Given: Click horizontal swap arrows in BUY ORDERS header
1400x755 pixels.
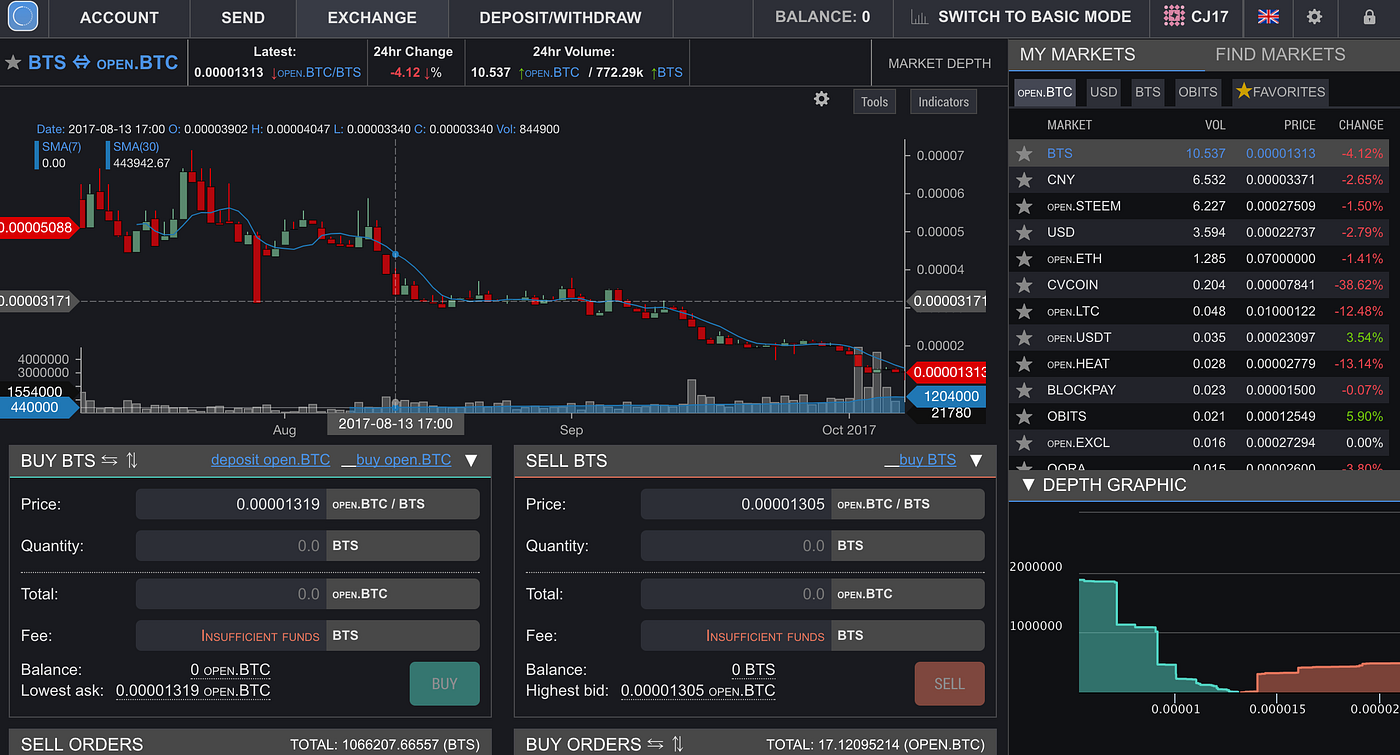Looking at the screenshot, I should click(655, 744).
